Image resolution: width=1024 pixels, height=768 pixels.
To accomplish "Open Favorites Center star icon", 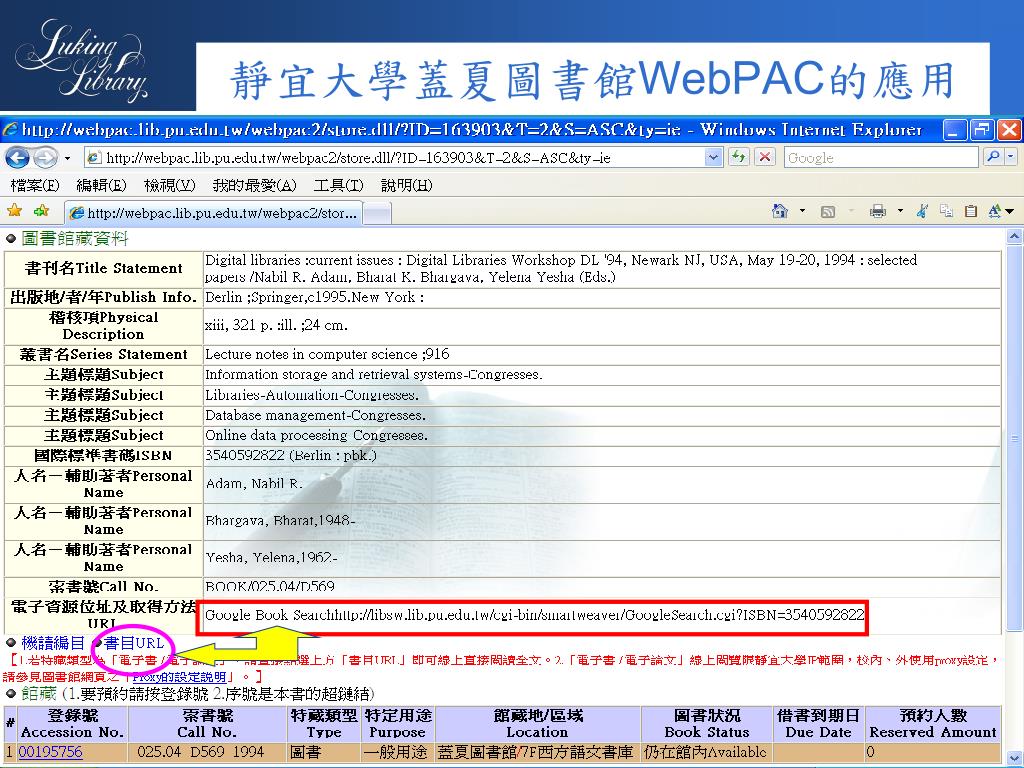I will pyautogui.click(x=14, y=210).
